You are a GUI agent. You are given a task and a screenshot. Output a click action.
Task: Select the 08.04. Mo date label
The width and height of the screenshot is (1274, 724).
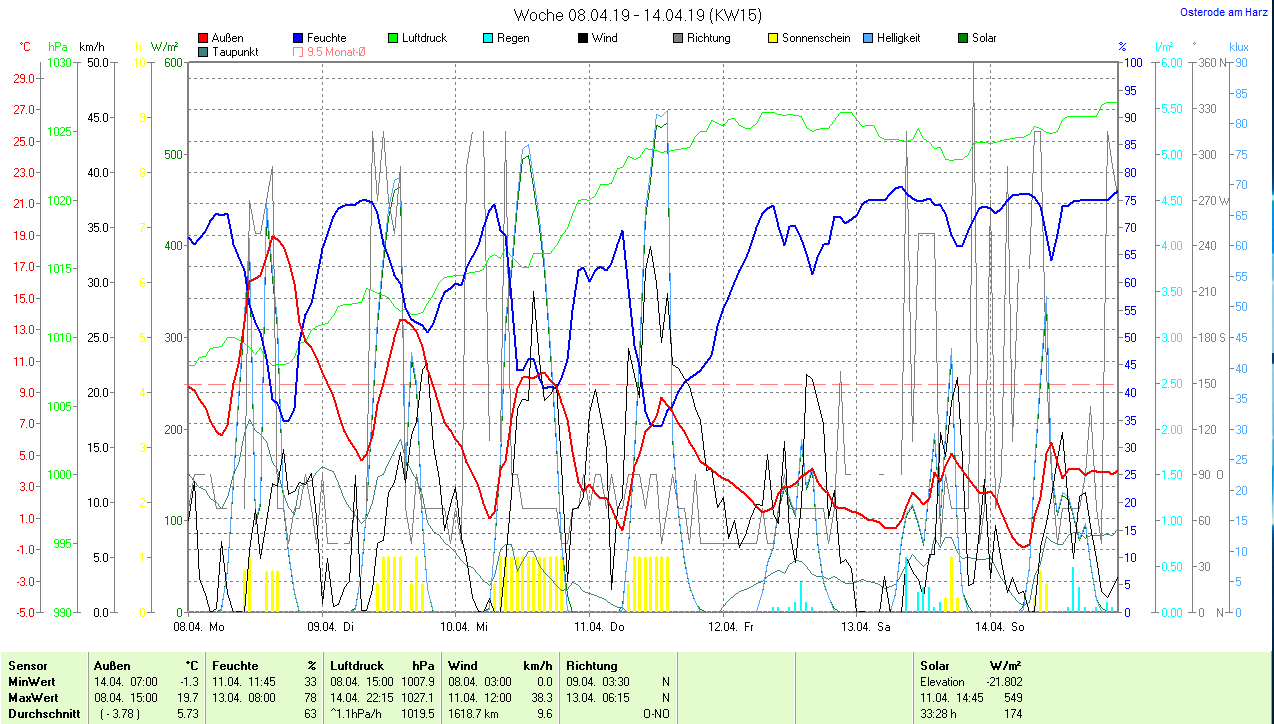coord(199,627)
